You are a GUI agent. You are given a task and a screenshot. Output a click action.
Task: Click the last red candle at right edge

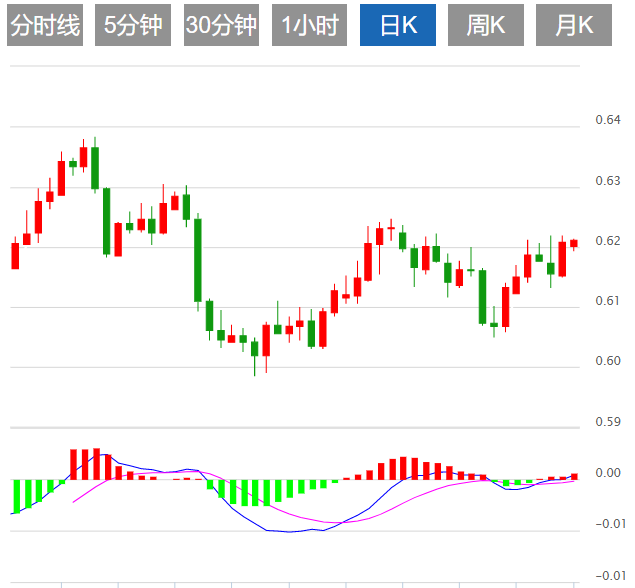point(574,244)
